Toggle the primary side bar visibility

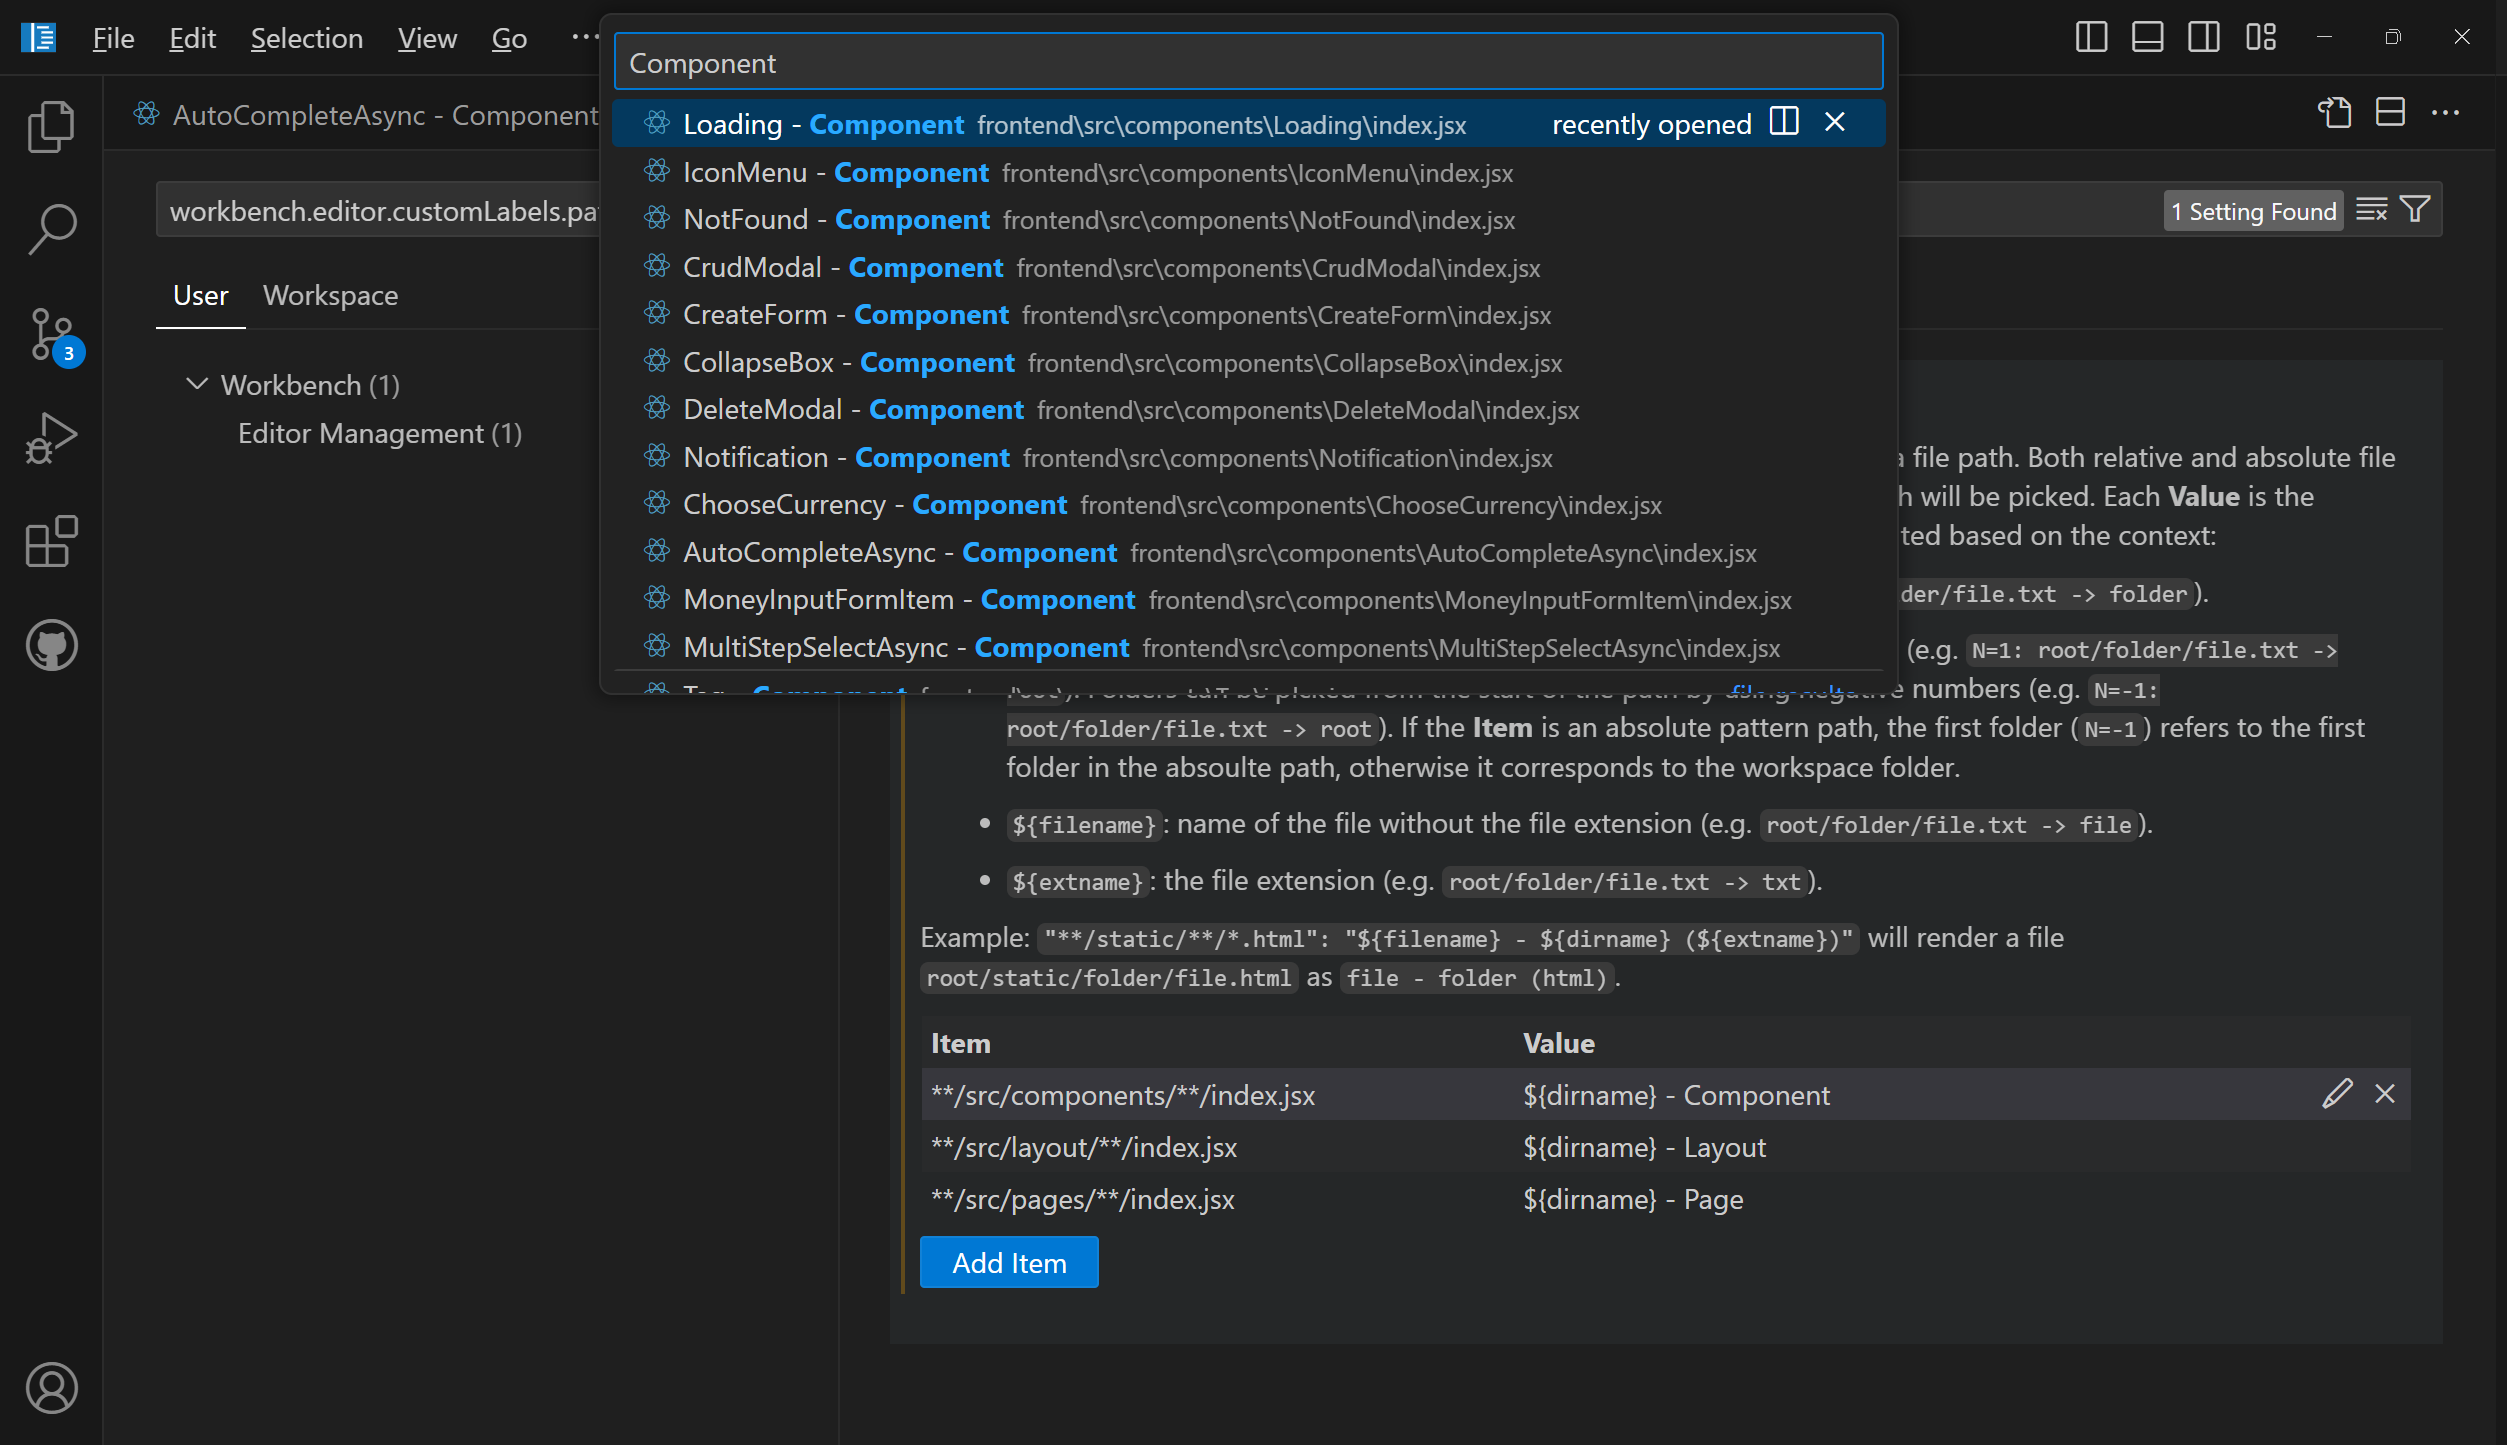coord(2090,37)
